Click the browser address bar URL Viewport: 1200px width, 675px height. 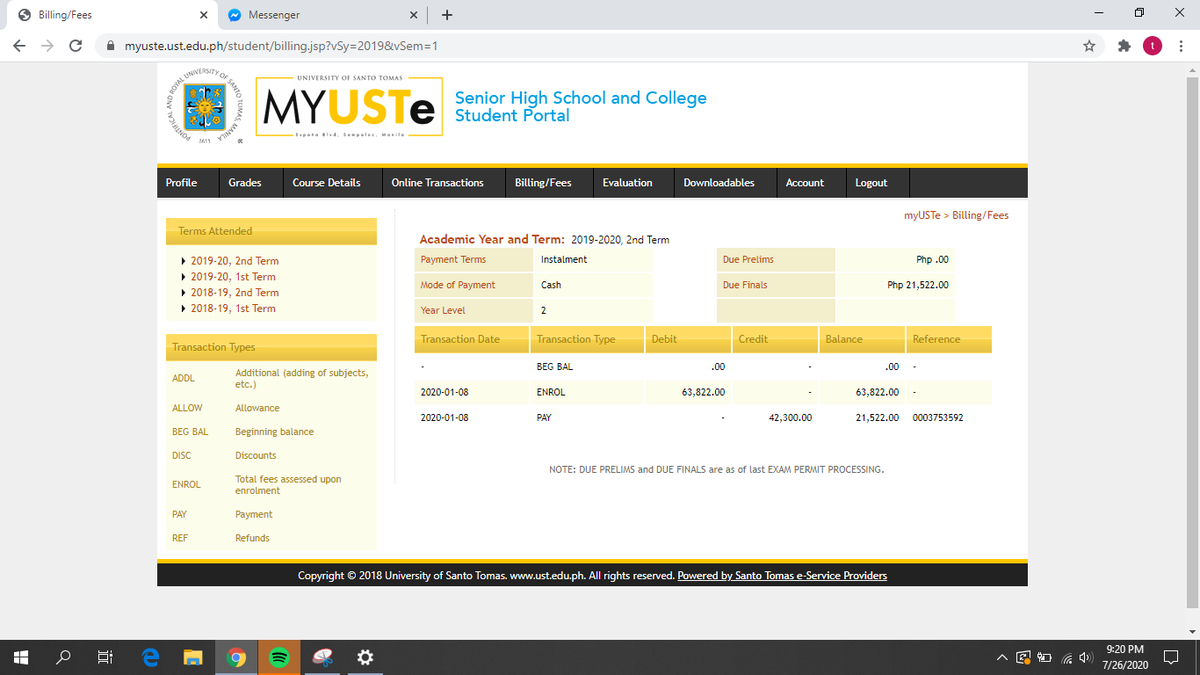click(x=281, y=46)
